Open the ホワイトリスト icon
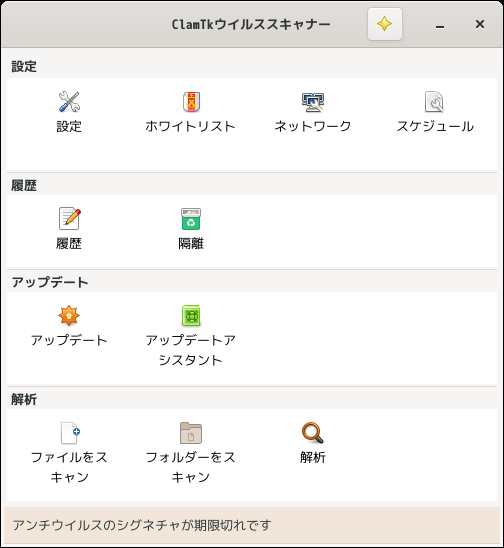This screenshot has height=548, width=504. click(191, 102)
